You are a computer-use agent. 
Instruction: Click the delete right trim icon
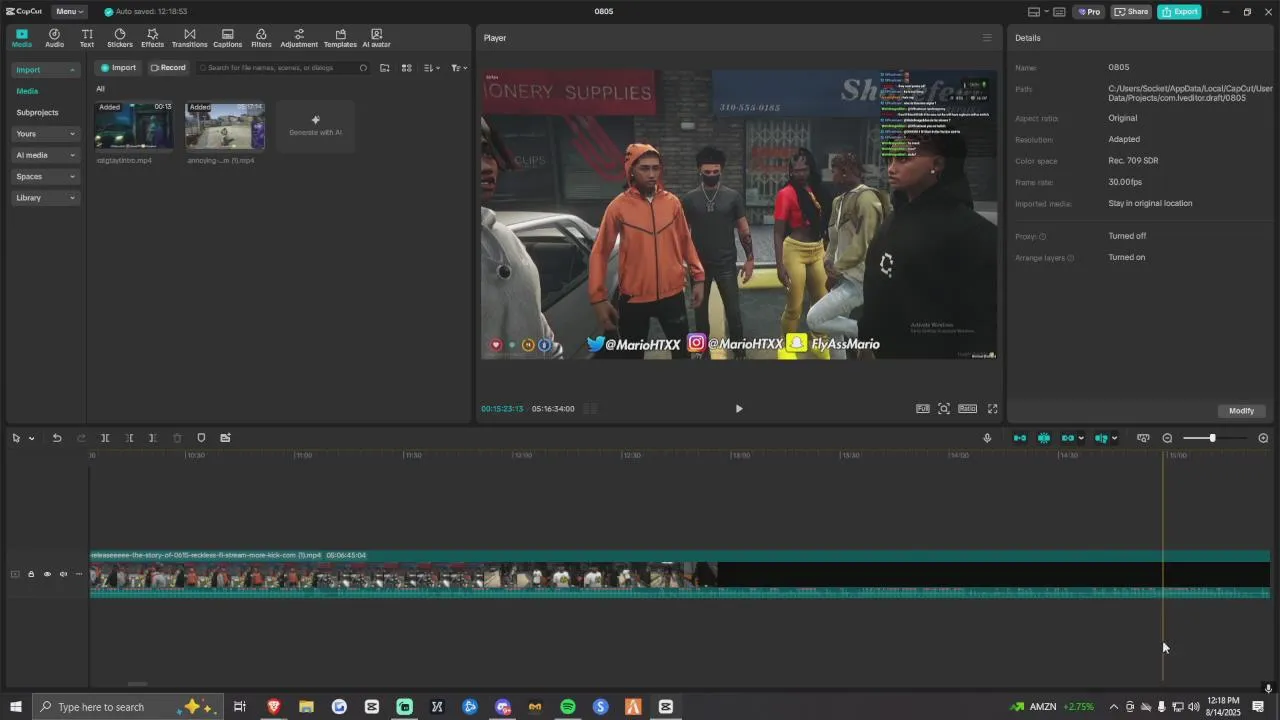152,438
